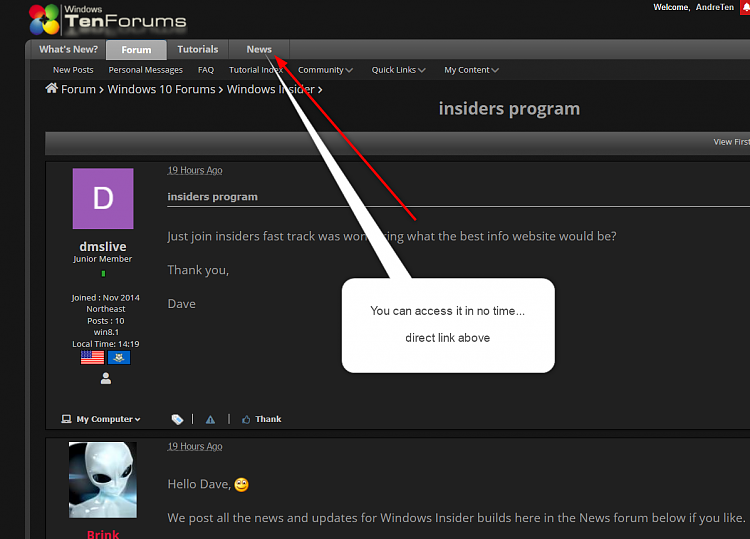This screenshot has width=750, height=539.
Task: Click the Thank button on dmslive's post
Action: tap(261, 419)
